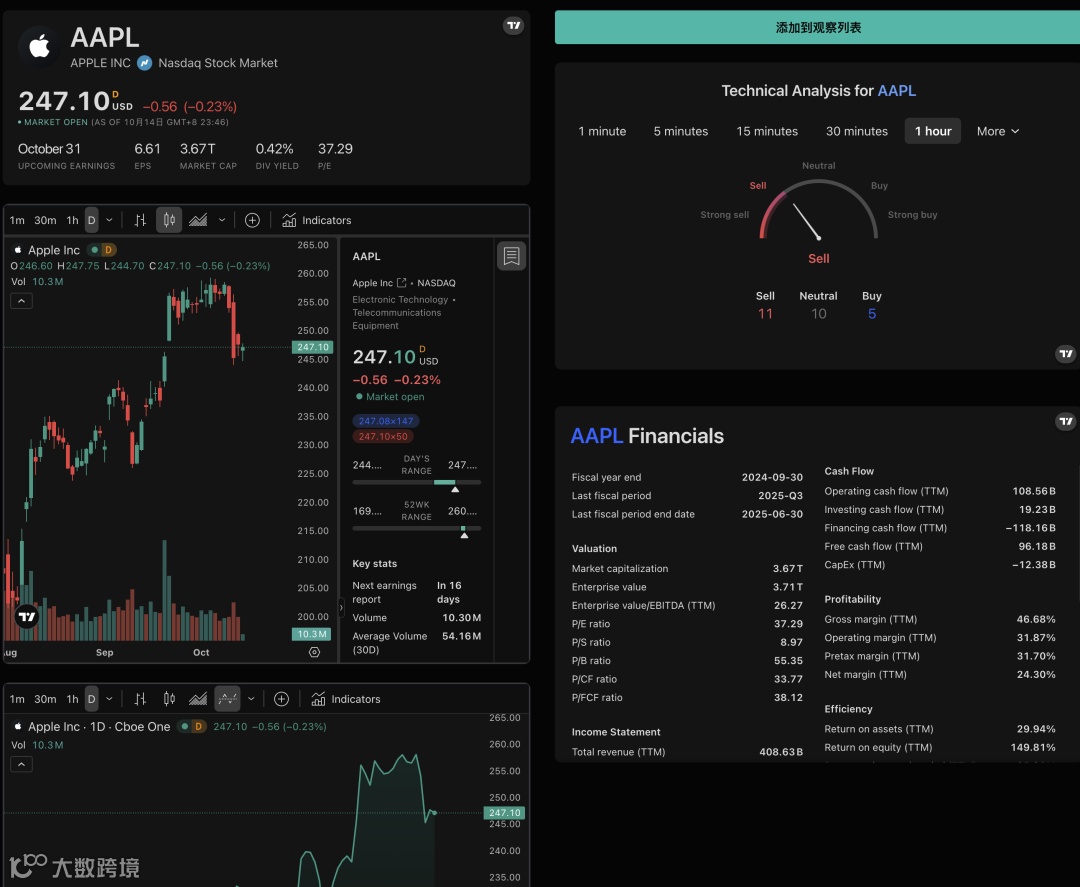The width and height of the screenshot is (1080, 887).
Task: Select 1 minute technical analysis tab
Action: pyautogui.click(x=602, y=132)
